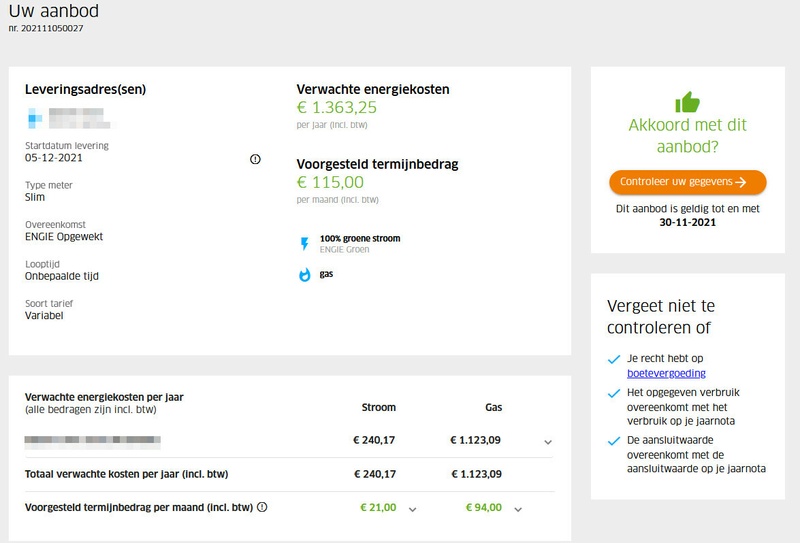Click the € 1.363,25 yearly energy cost
This screenshot has height=543, width=800.
(336, 108)
